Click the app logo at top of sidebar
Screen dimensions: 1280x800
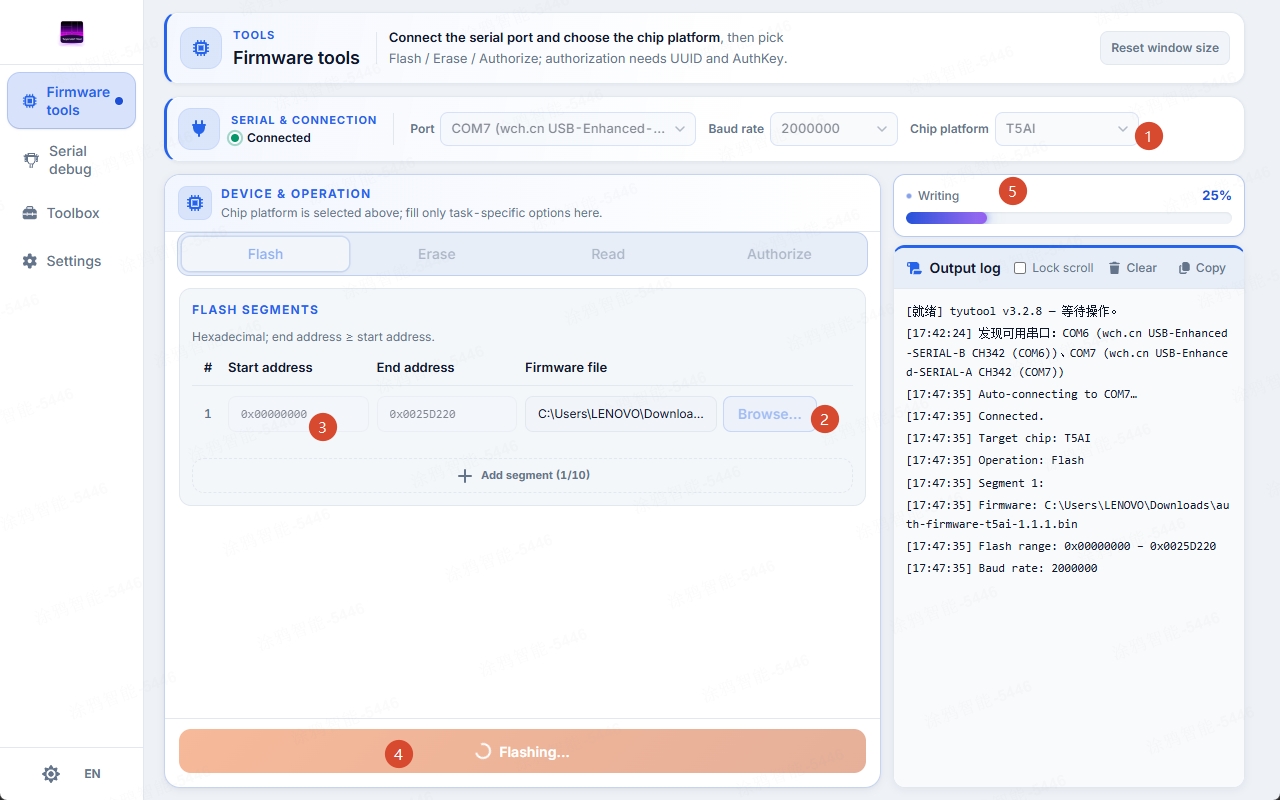(x=71, y=33)
